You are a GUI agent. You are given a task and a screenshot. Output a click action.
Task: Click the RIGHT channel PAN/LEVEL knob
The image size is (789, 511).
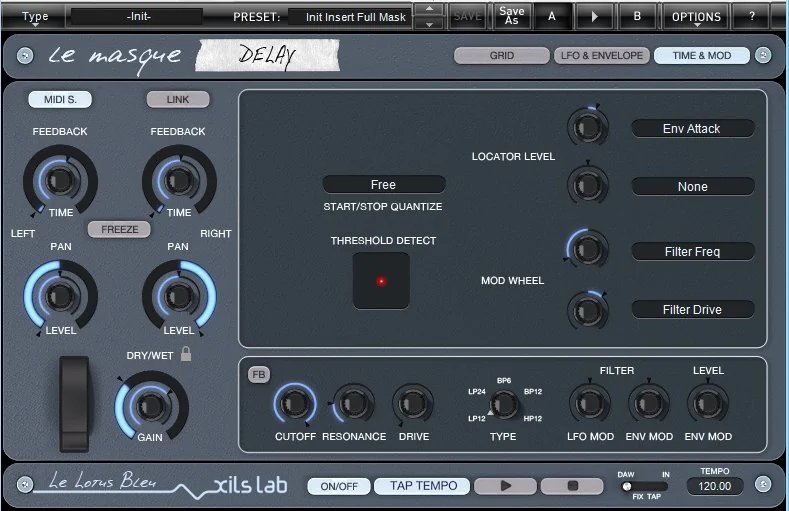(179, 296)
